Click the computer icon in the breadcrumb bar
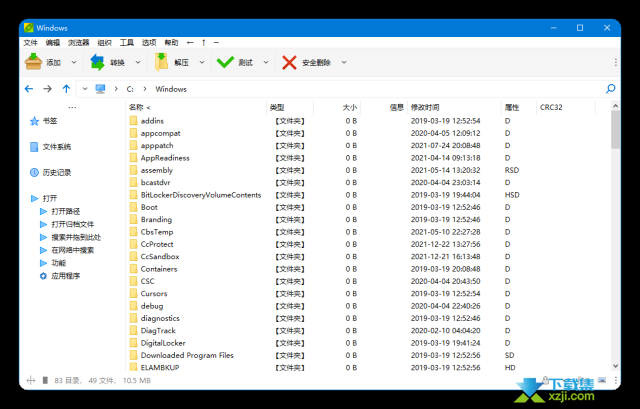 click(x=100, y=89)
